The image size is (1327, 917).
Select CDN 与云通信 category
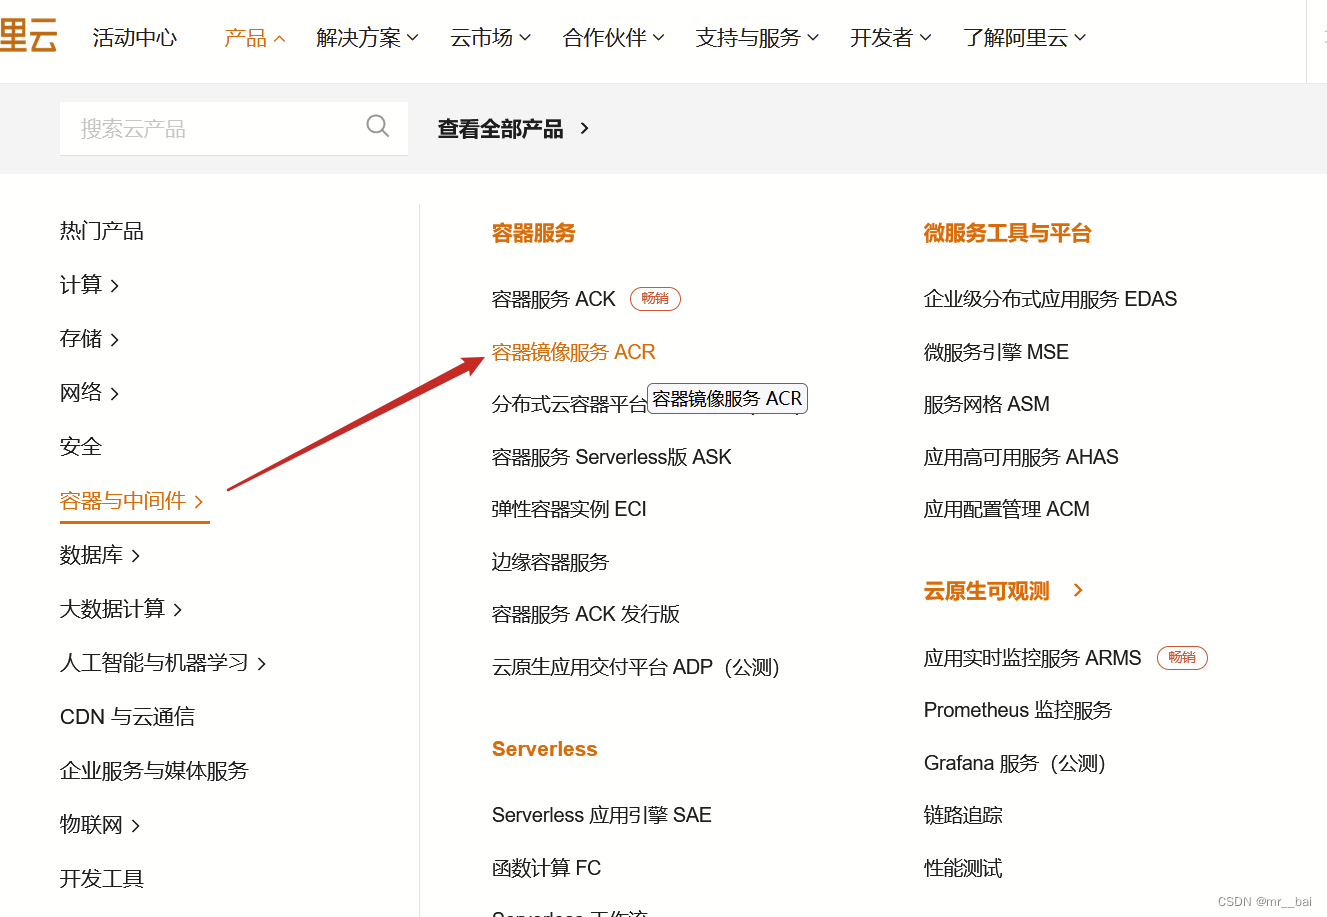127,717
